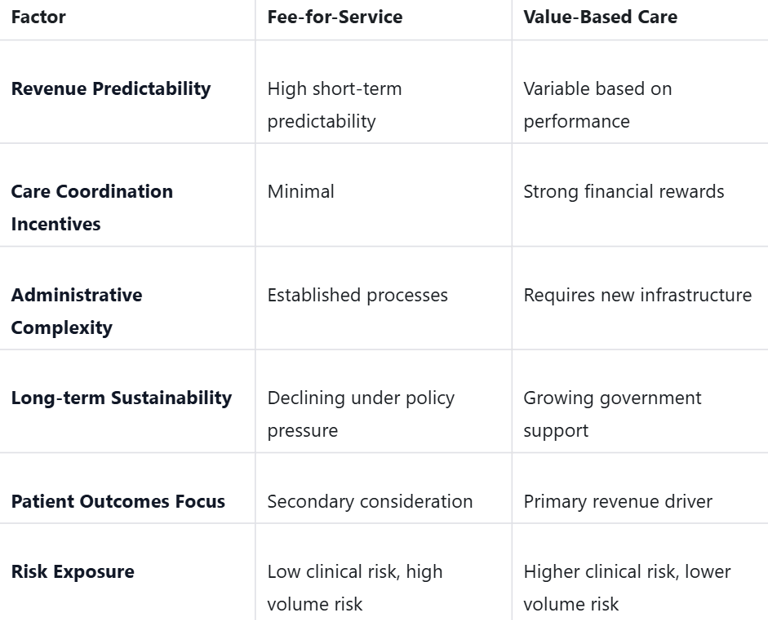Screen dimensions: 768x620
Task: Click the "Strong financial rewards" cell
Action: click(624, 191)
